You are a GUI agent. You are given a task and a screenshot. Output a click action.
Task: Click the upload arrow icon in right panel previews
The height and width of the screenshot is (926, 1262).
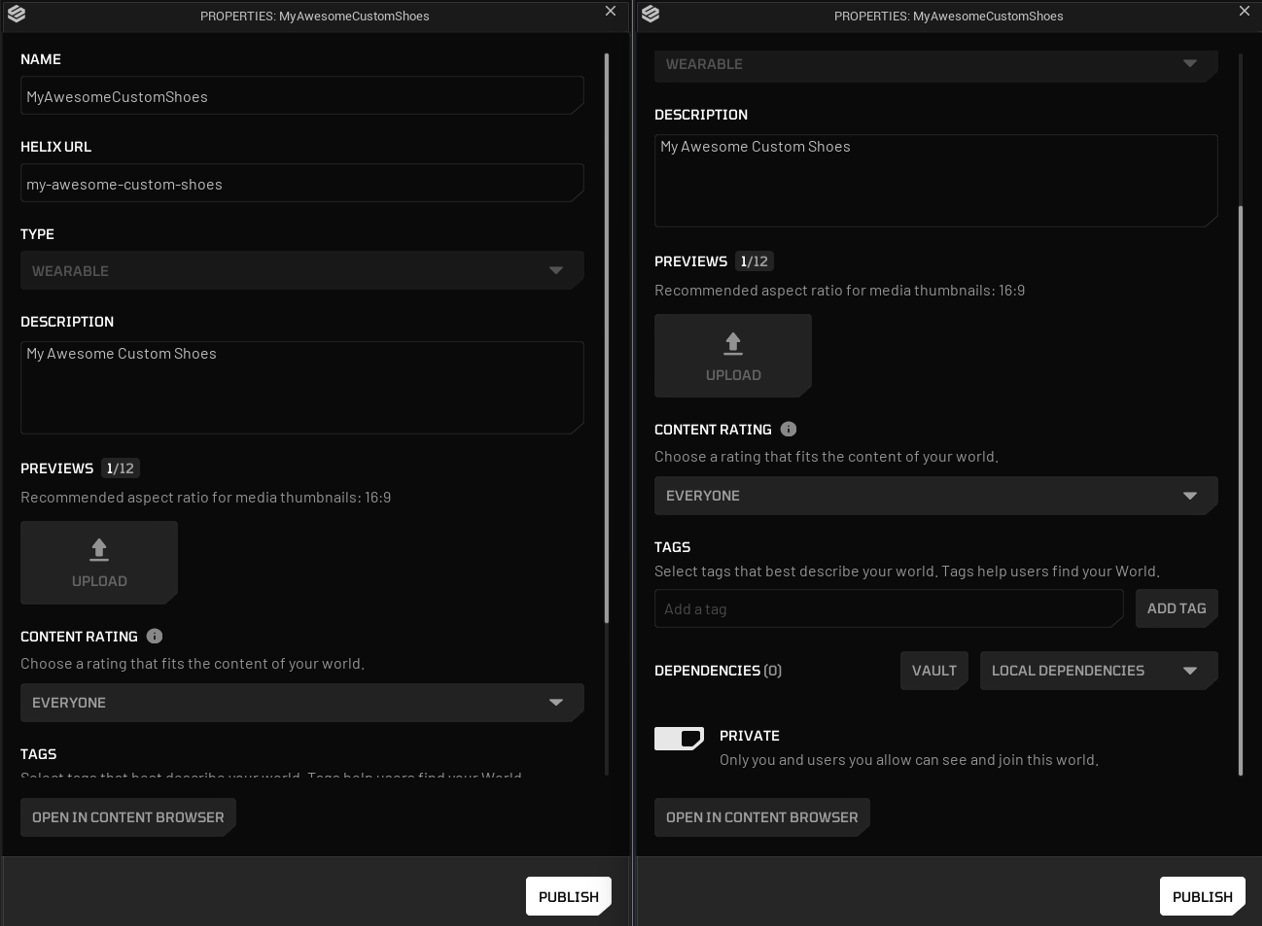[x=733, y=344]
